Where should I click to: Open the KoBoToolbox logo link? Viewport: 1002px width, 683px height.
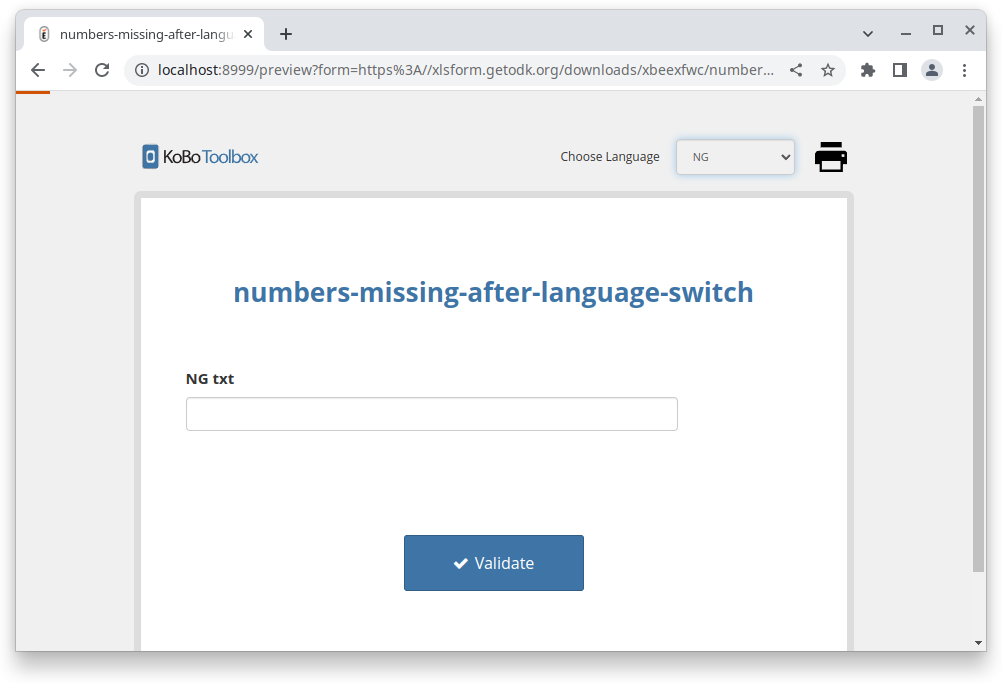[200, 157]
